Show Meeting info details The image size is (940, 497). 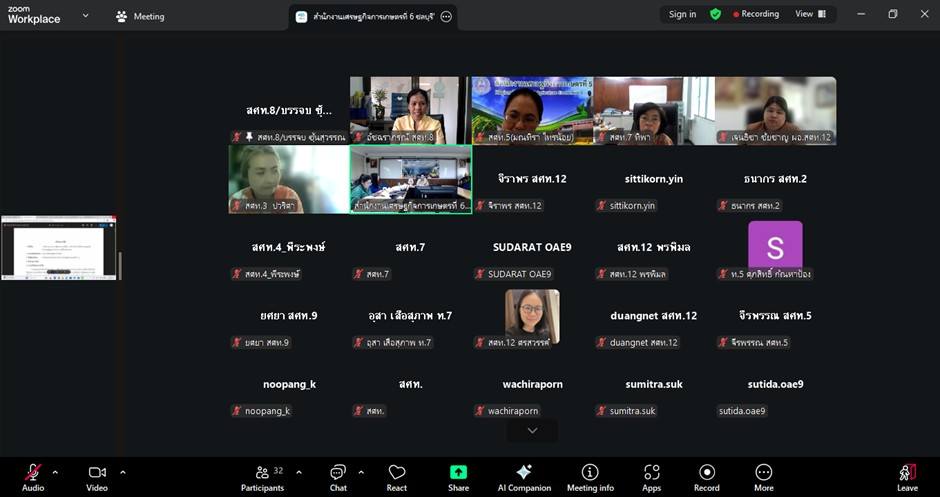(x=590, y=475)
